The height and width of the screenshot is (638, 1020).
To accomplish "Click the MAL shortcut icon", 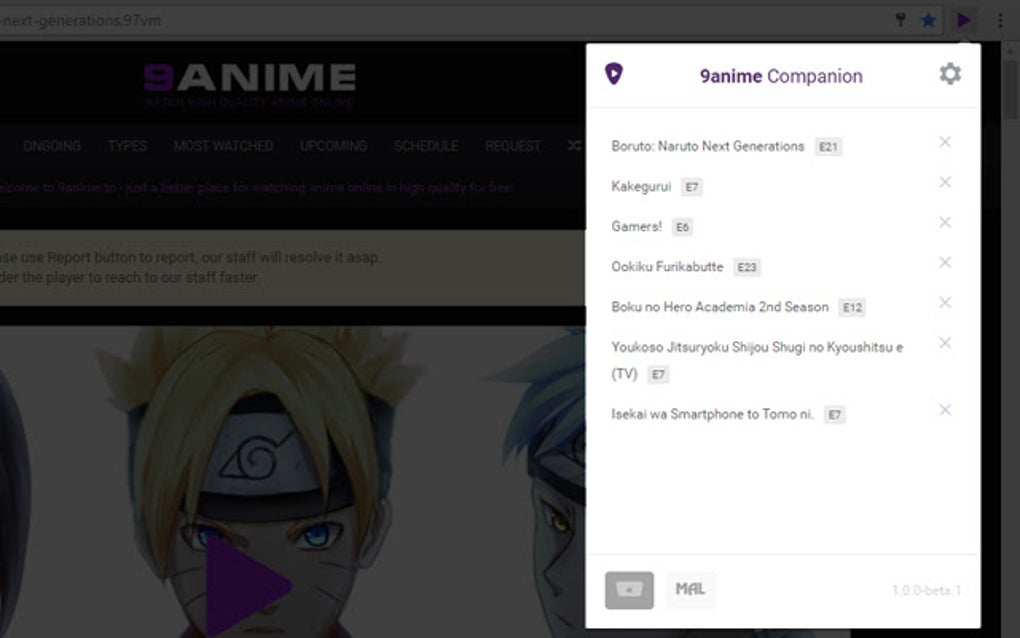I will (x=689, y=590).
